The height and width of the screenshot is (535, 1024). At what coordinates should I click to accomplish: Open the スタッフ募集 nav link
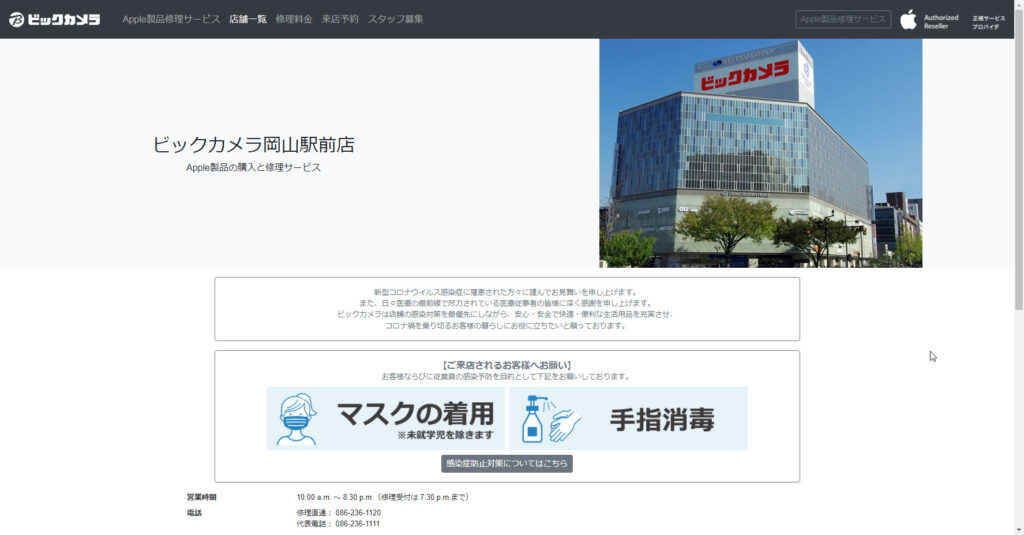coord(395,19)
